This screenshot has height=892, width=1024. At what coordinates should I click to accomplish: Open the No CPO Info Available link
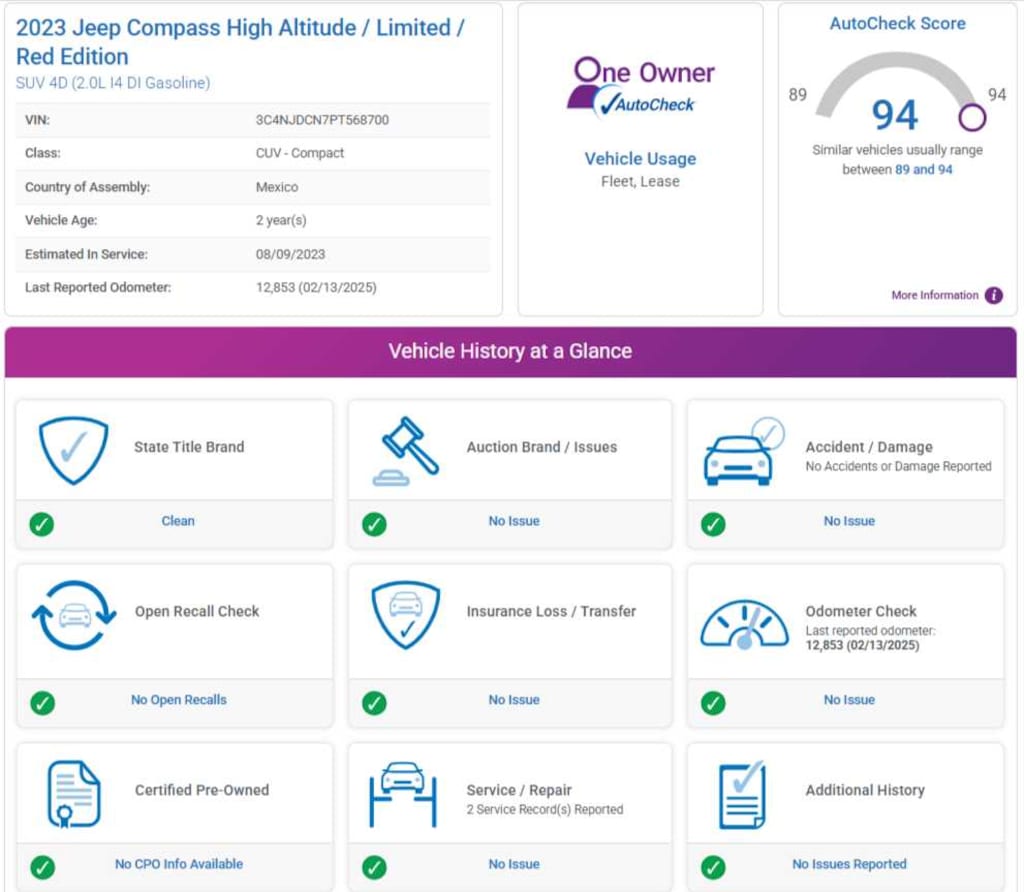pyautogui.click(x=179, y=864)
